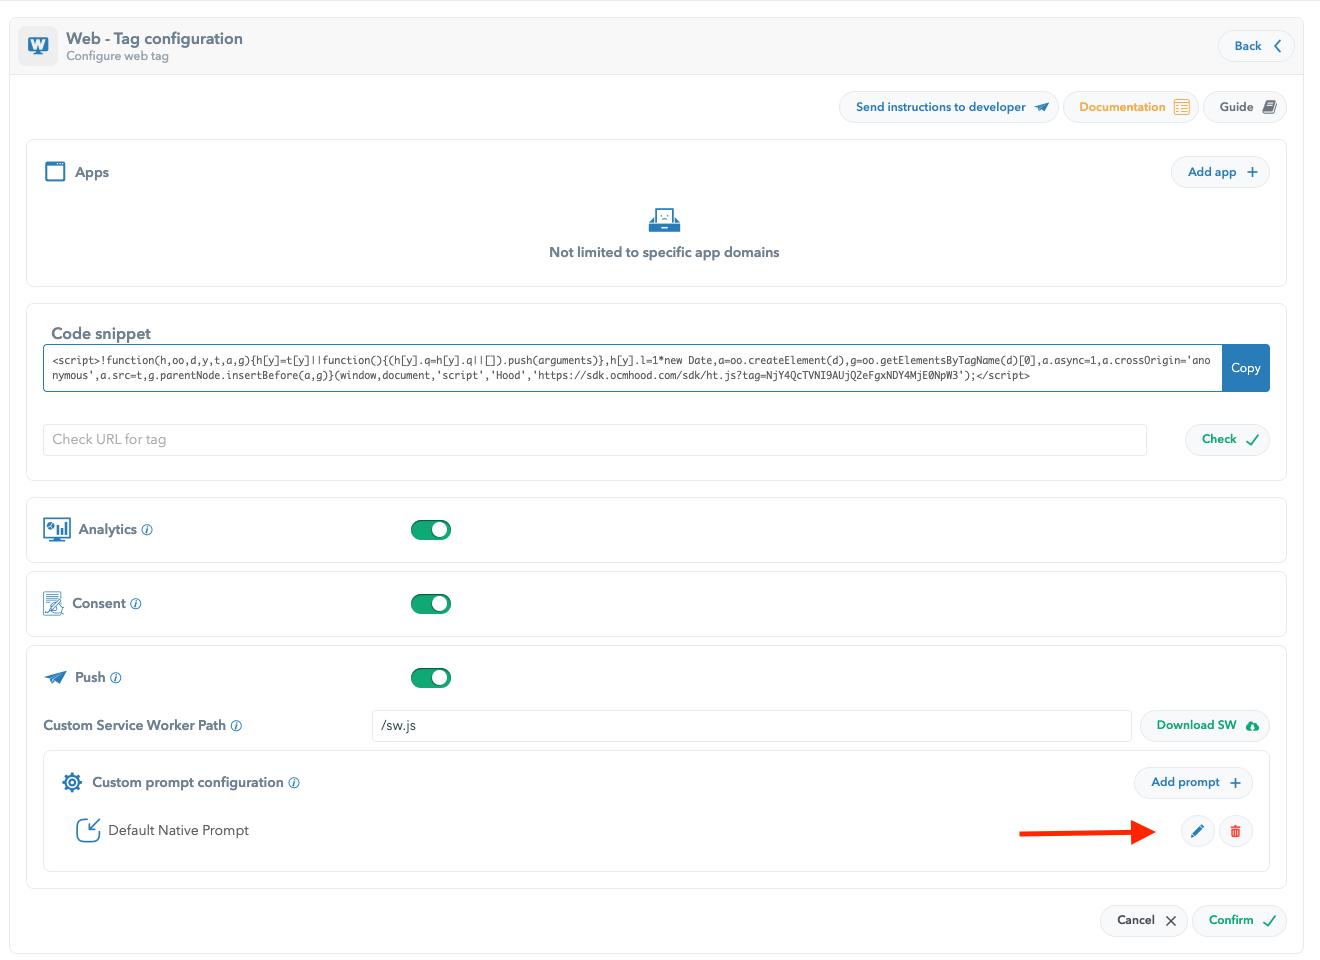1320x960 pixels.
Task: Click the Push paper plane icon
Action: [56, 678]
